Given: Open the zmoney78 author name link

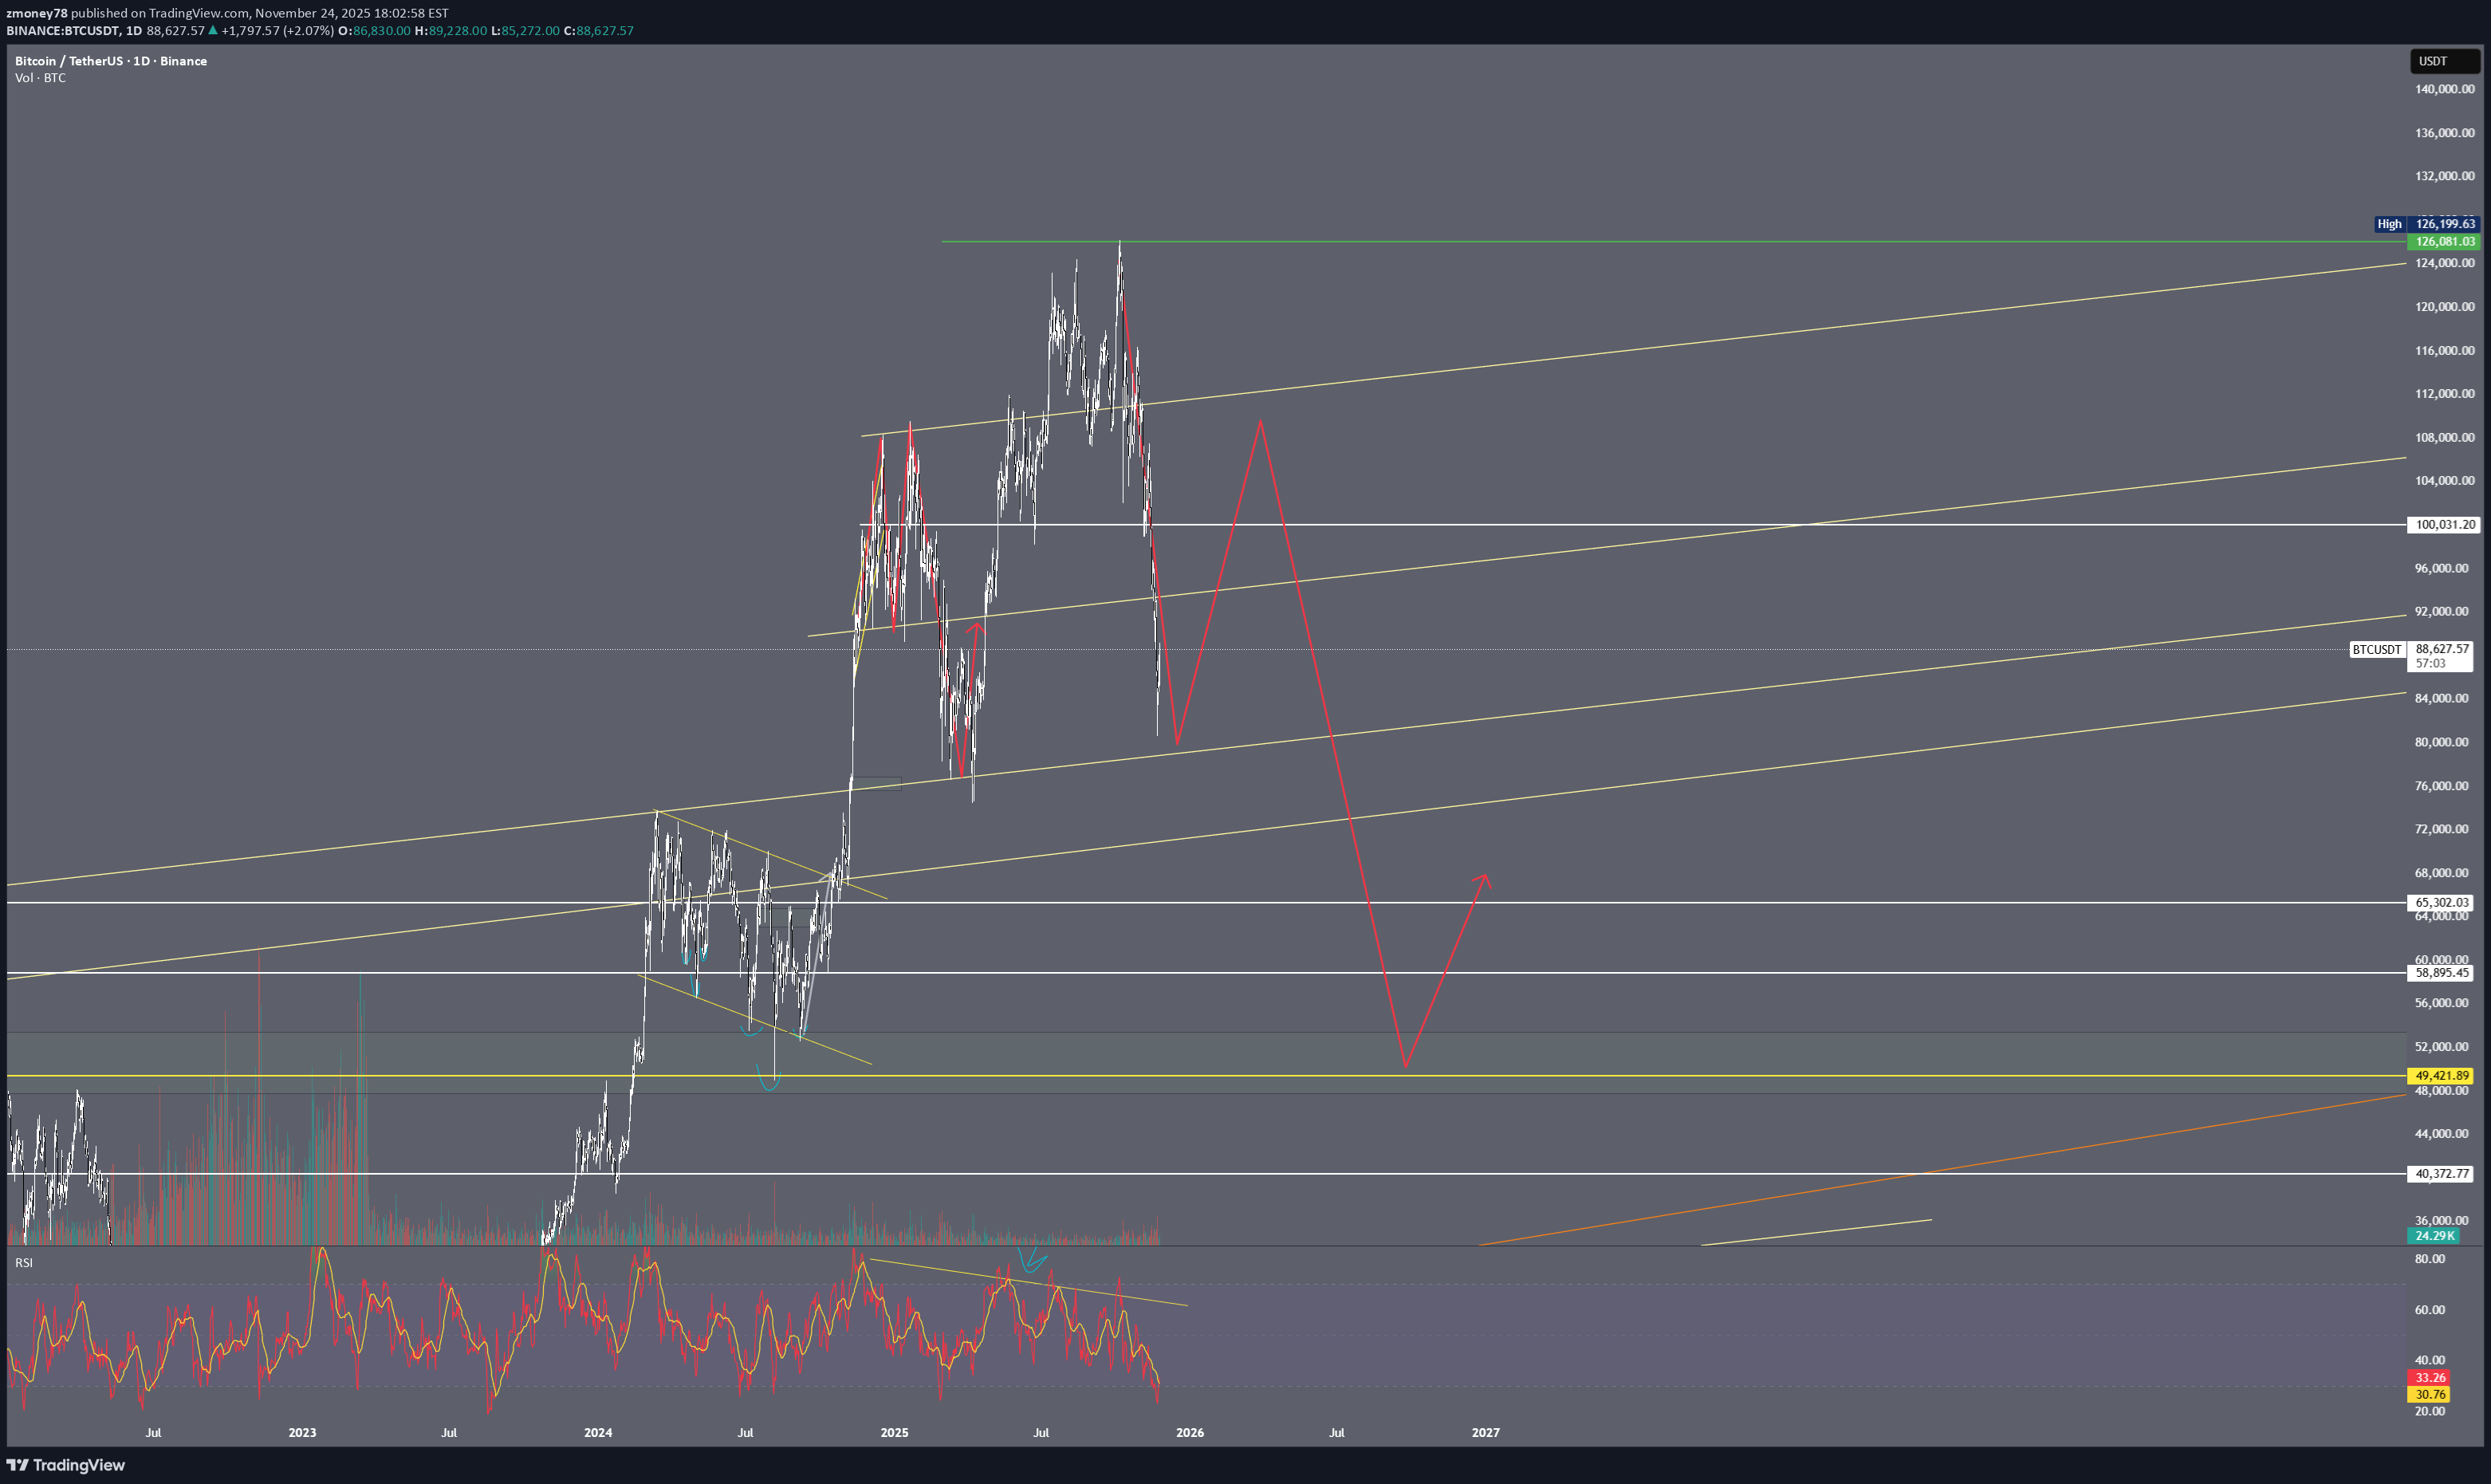Looking at the screenshot, I should pyautogui.click(x=37, y=13).
